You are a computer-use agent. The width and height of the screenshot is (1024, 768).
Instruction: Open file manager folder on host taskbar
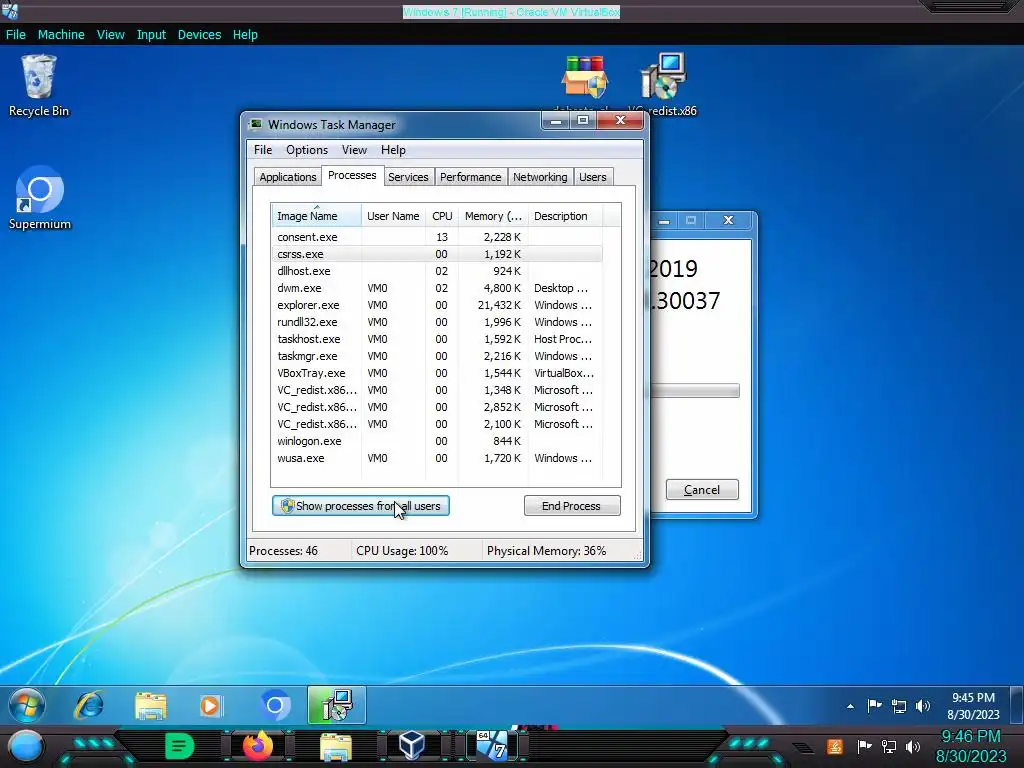(x=336, y=747)
